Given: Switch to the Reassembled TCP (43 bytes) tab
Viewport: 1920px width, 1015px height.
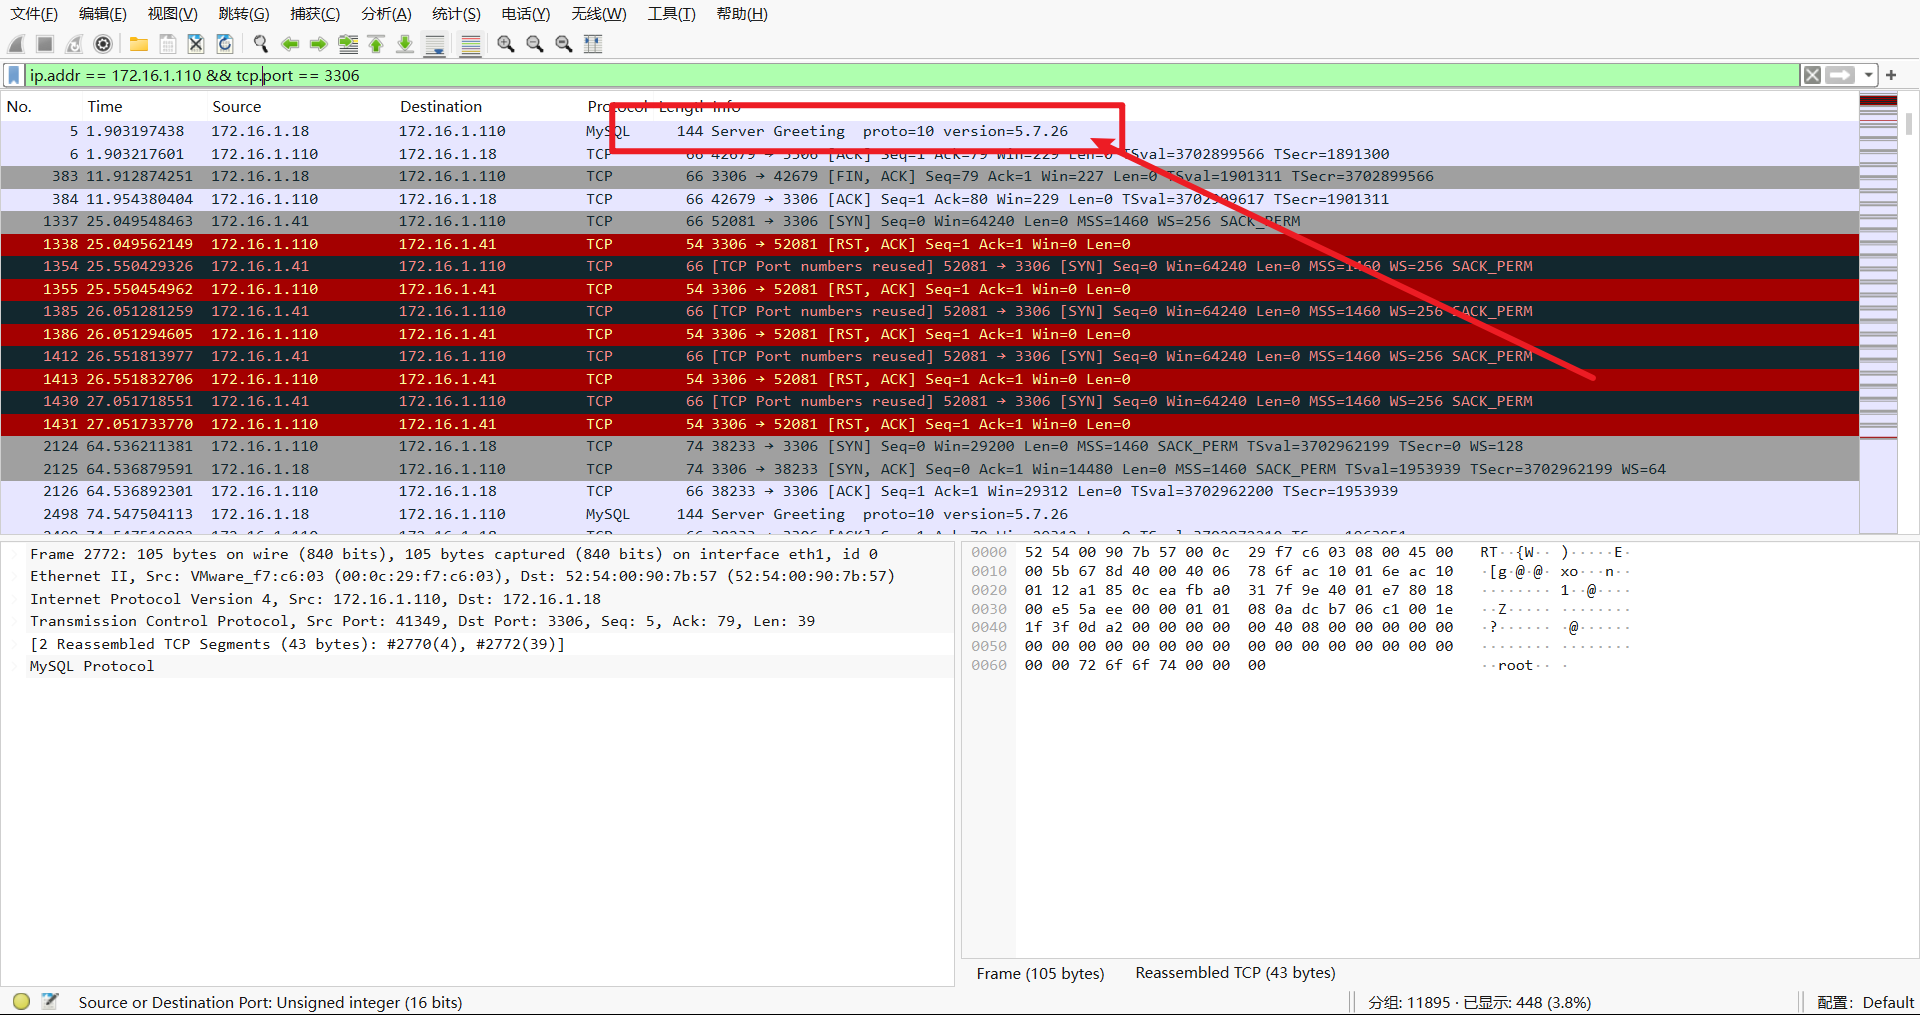Looking at the screenshot, I should click(x=1235, y=973).
